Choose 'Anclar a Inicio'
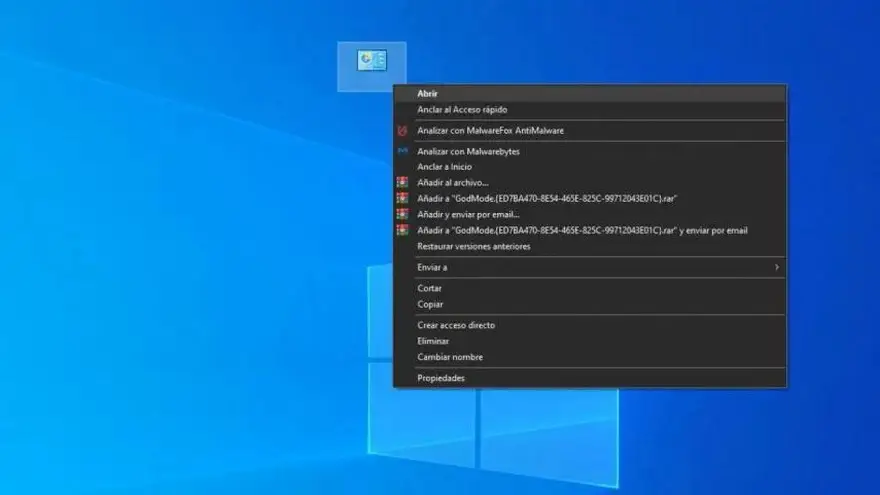Image resolution: width=880 pixels, height=495 pixels. 590,167
